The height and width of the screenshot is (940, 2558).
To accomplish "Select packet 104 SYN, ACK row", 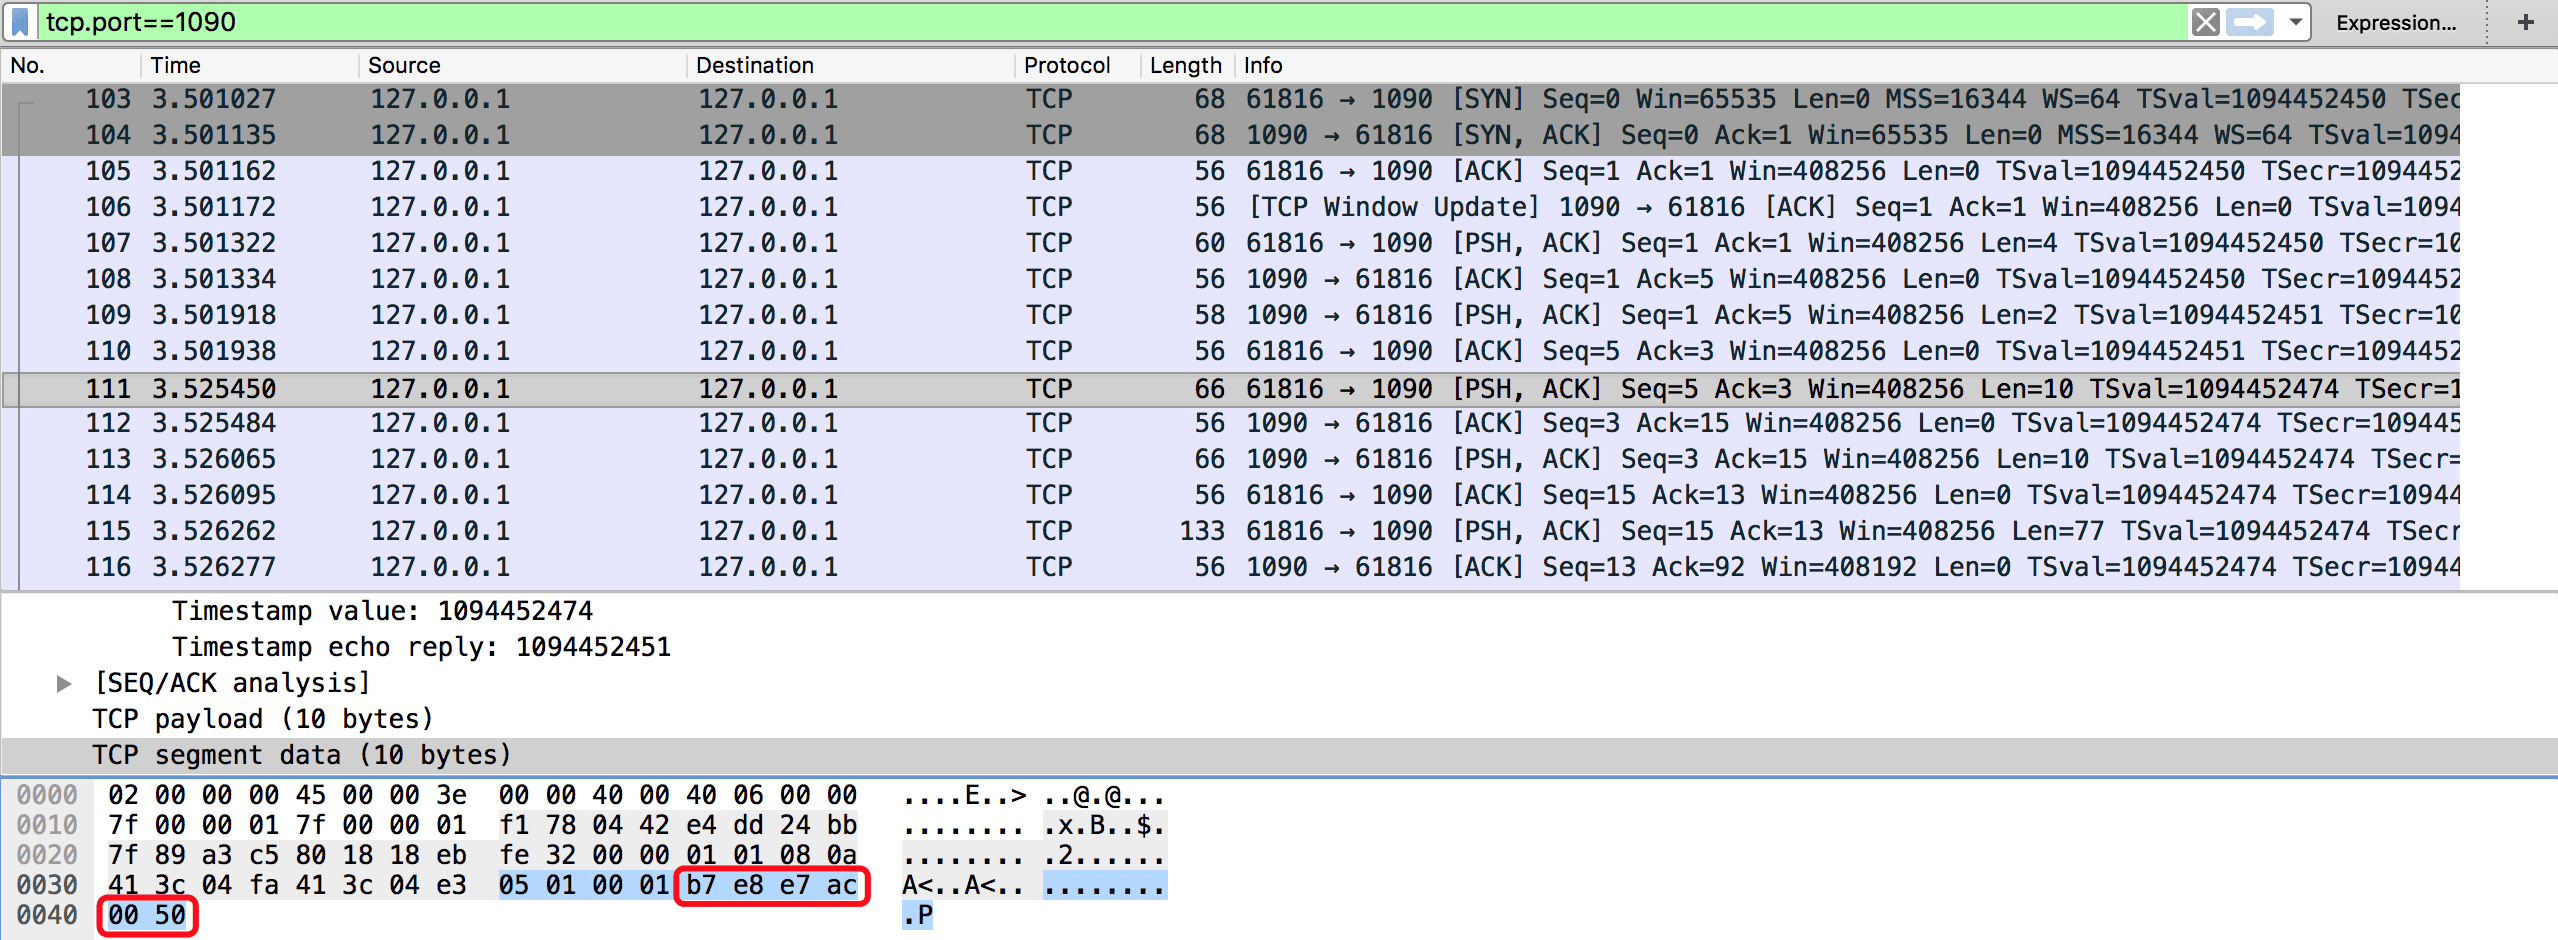I will tap(1230, 135).
